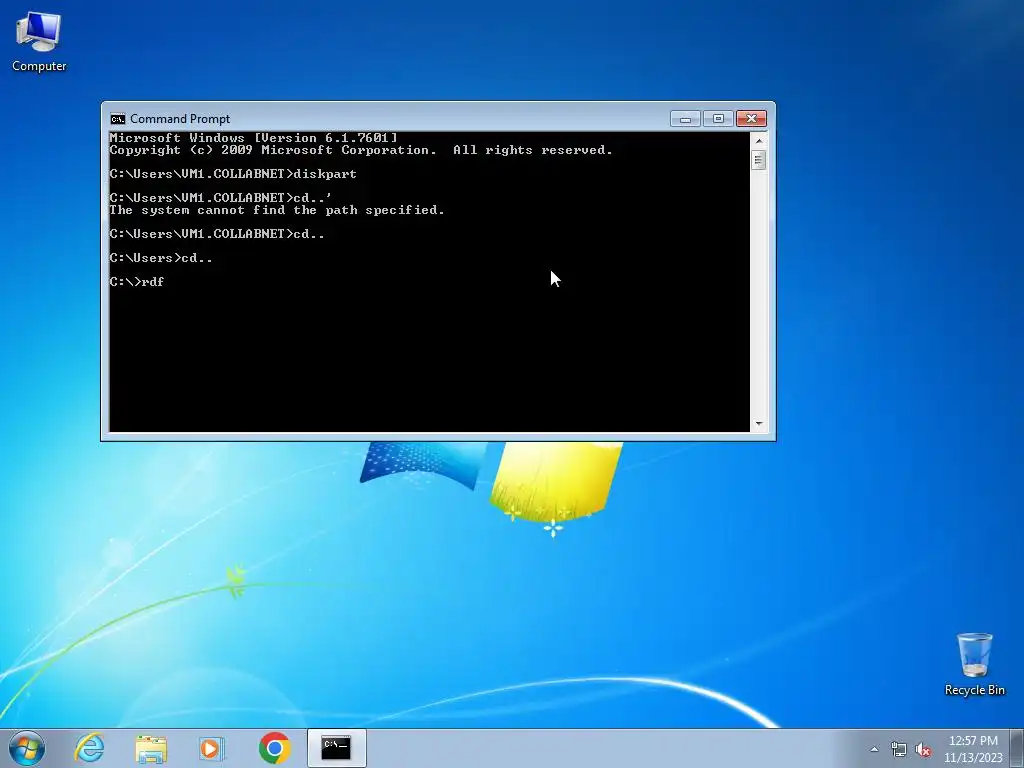Click the Show desktop button strip
The image size is (1024, 768).
click(x=1017, y=748)
